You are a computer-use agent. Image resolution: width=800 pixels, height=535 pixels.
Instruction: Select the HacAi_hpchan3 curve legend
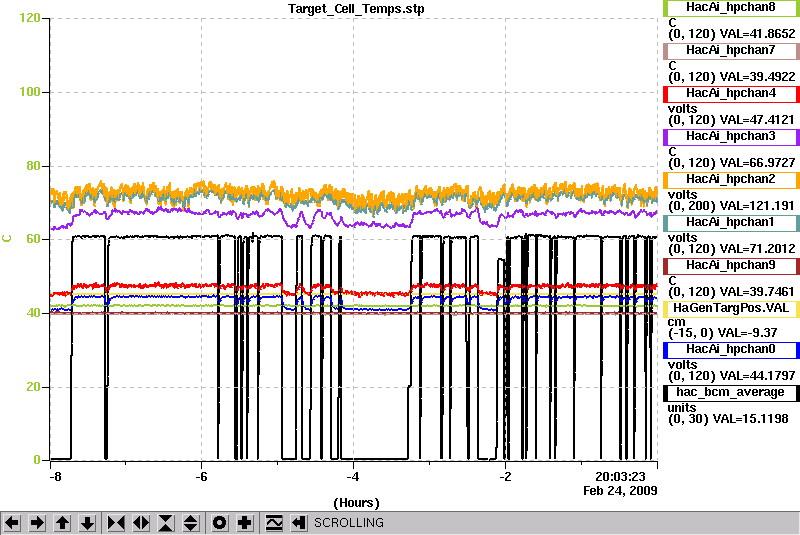pos(731,137)
